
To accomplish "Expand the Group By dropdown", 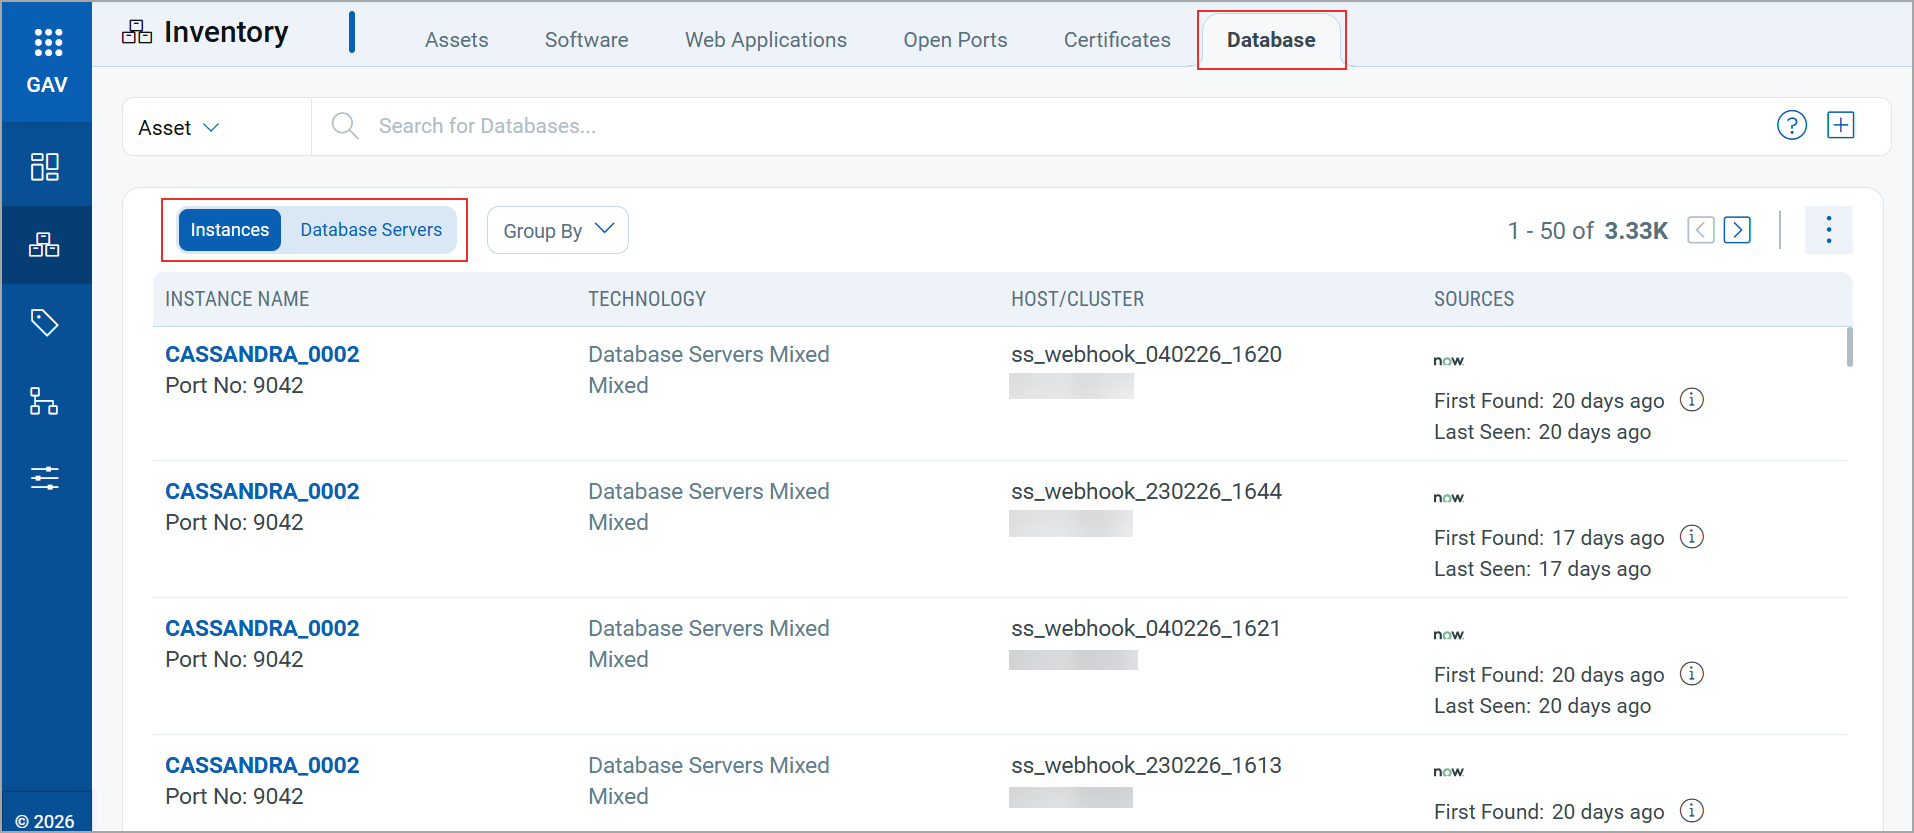I will [558, 231].
